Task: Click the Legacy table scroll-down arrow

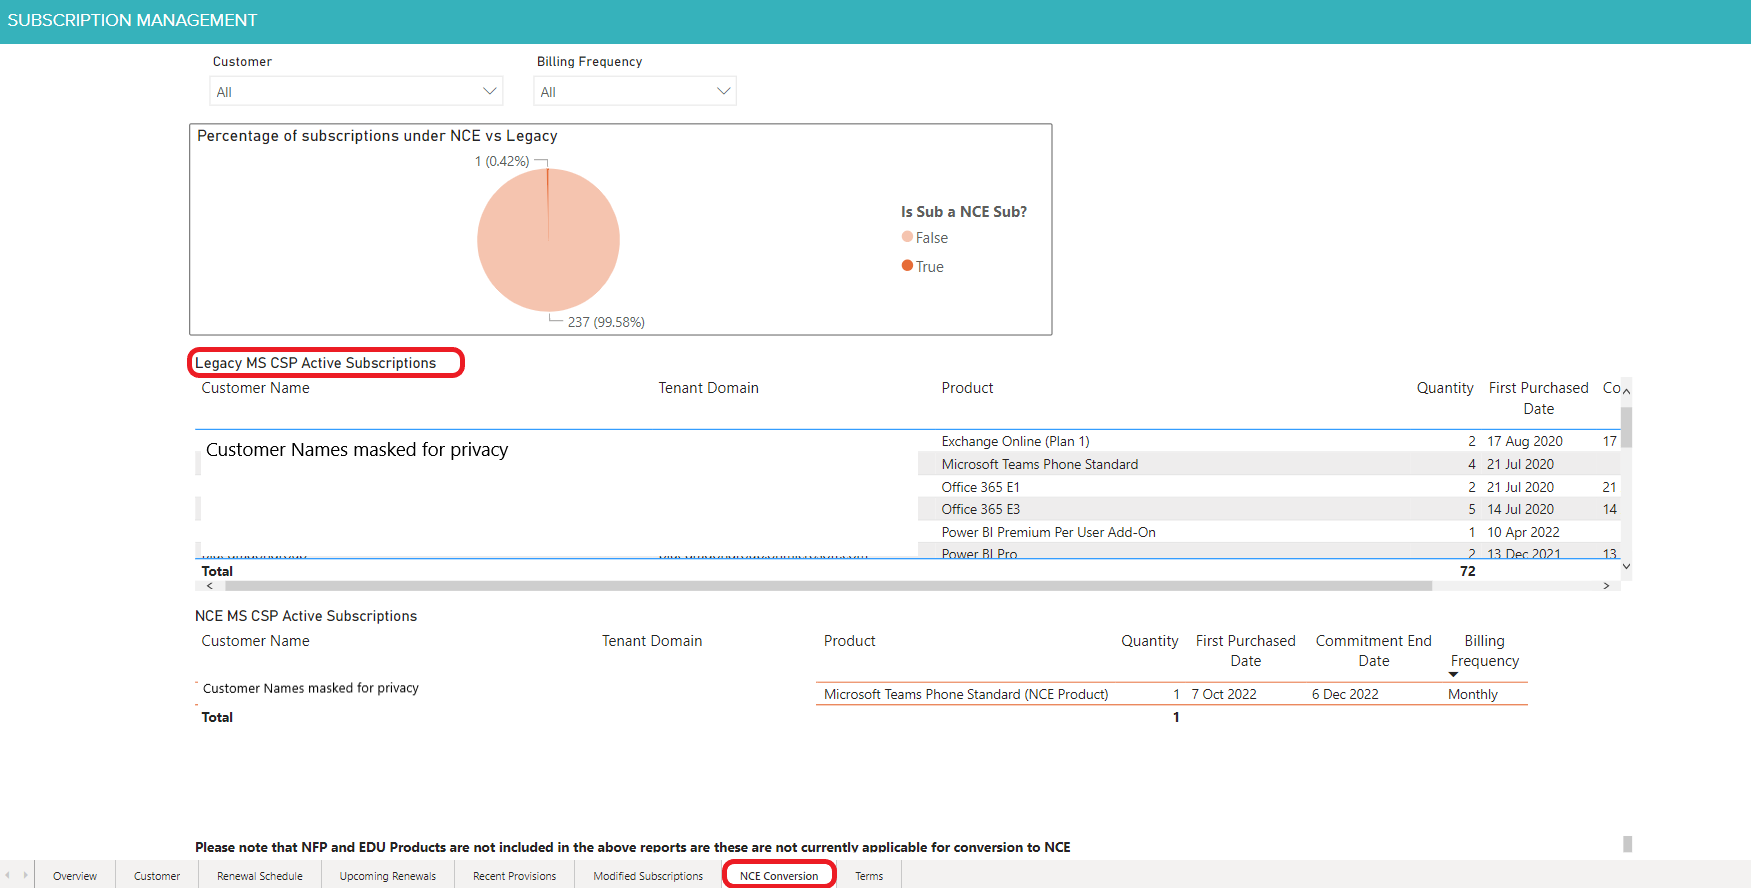Action: [1626, 566]
